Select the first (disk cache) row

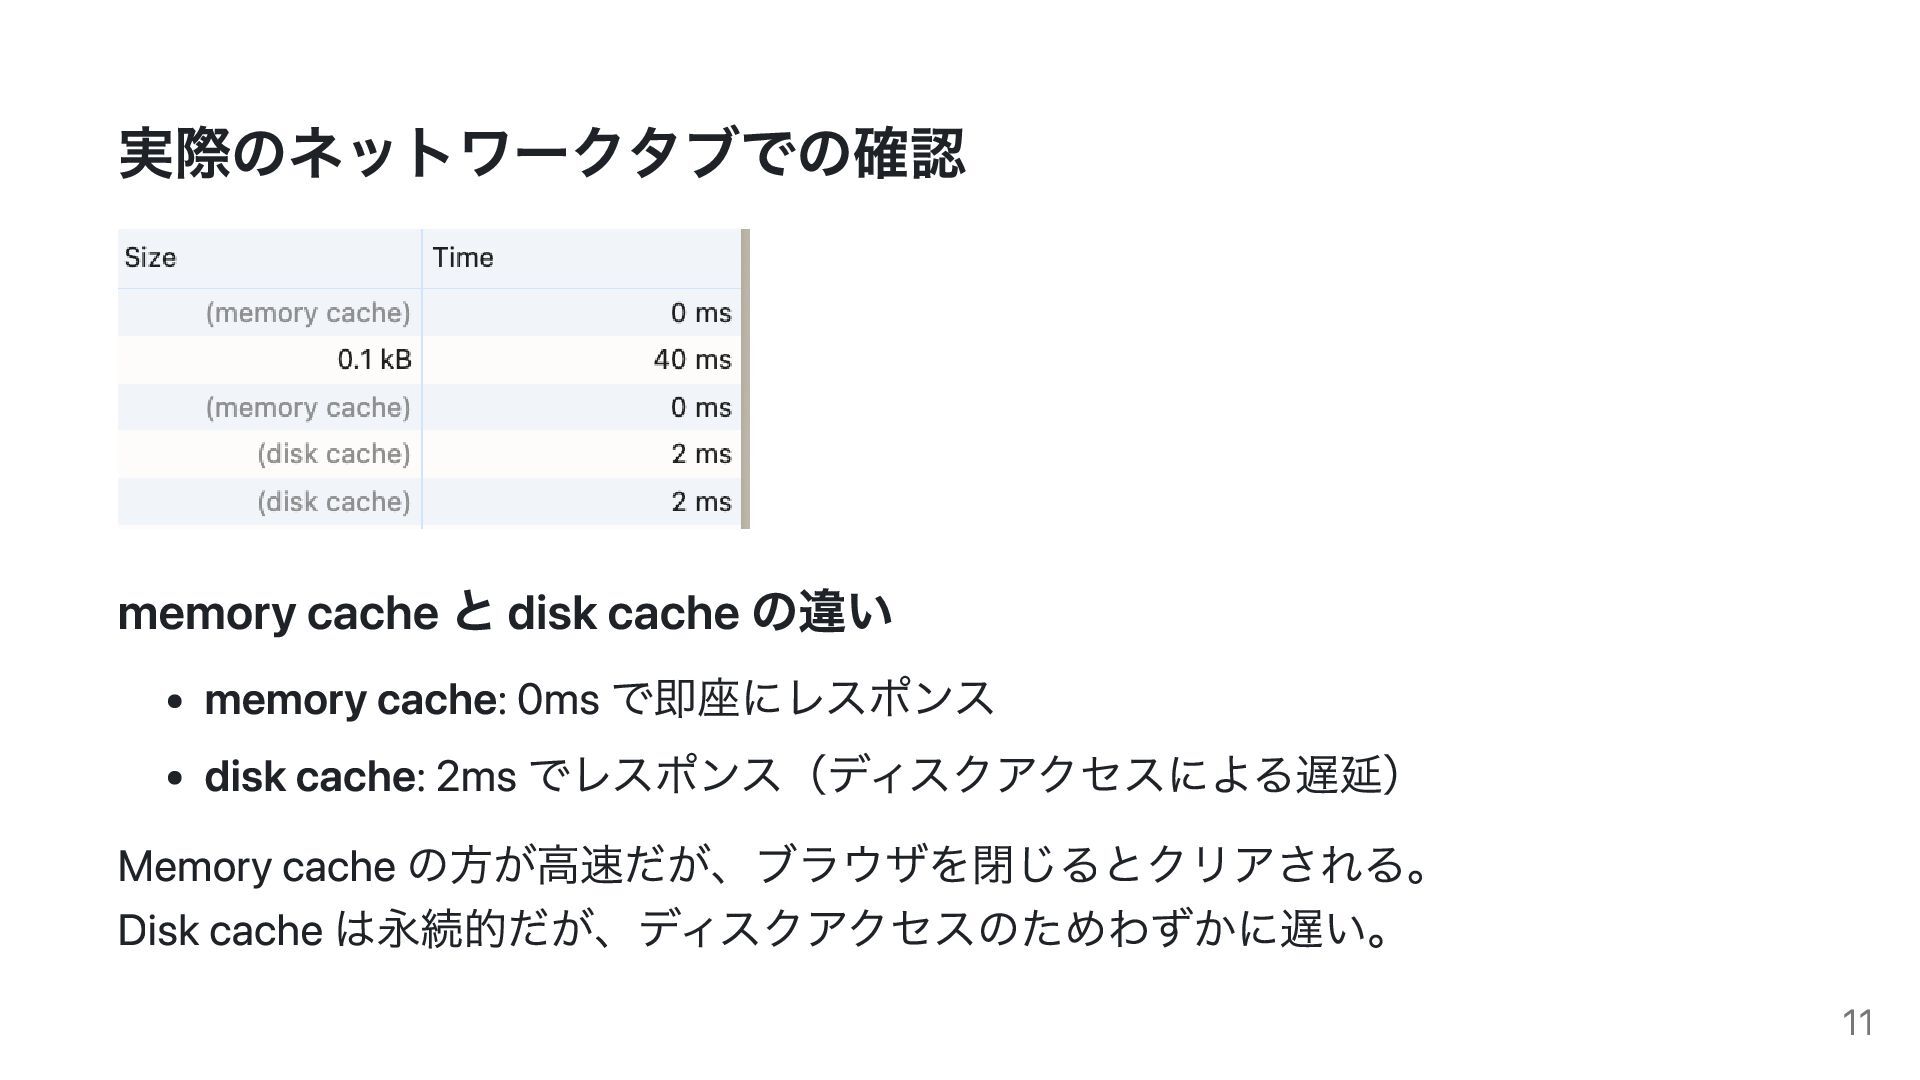click(429, 454)
